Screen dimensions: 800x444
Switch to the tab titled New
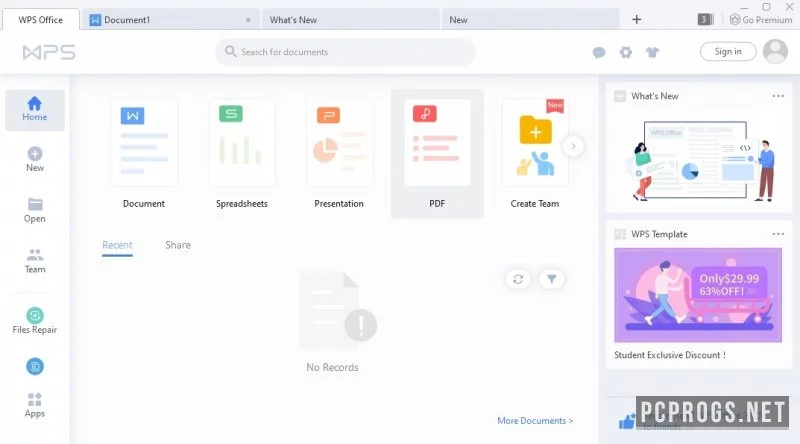coord(531,20)
